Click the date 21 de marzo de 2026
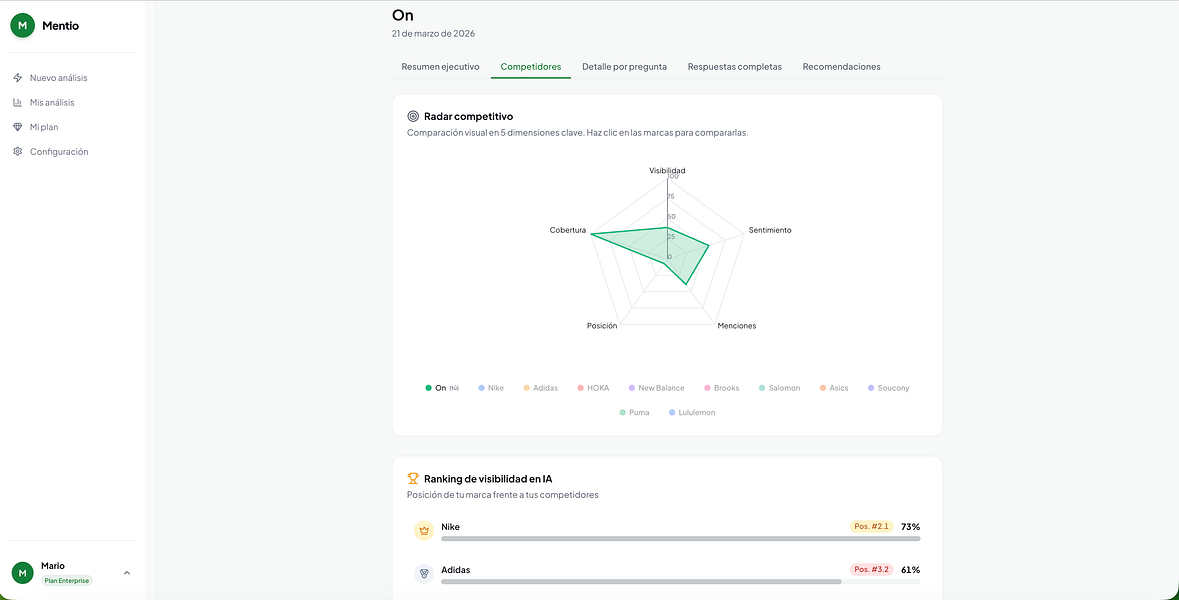1179x600 pixels. 433,34
